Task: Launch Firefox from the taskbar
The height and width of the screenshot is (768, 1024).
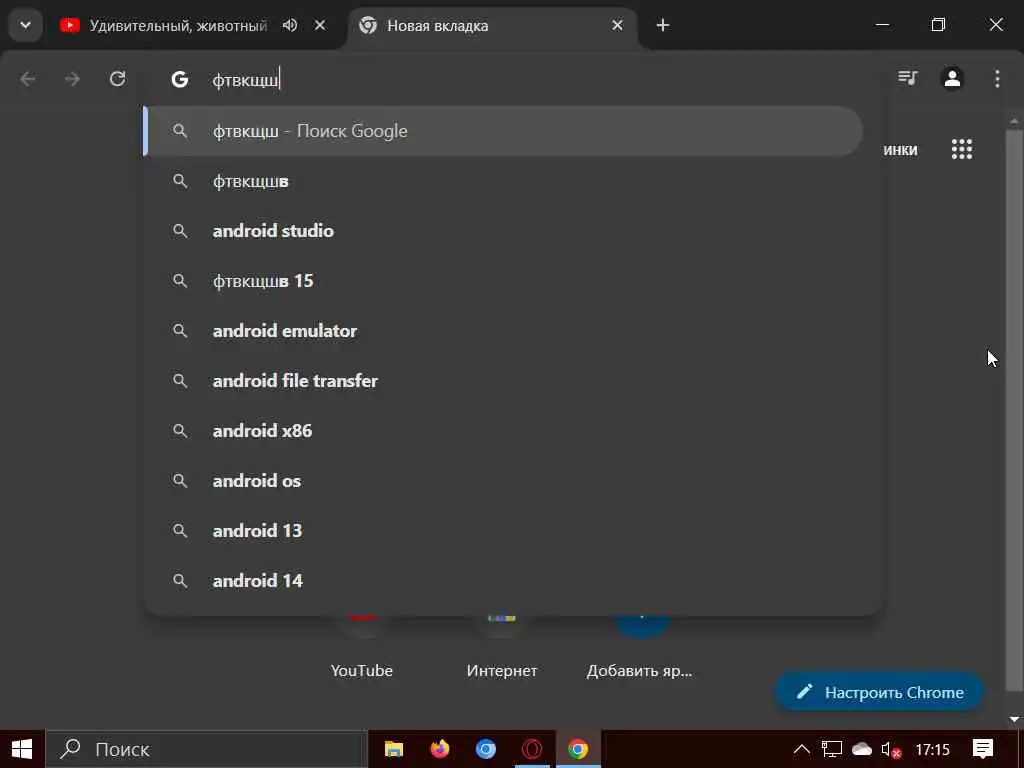Action: (x=440, y=749)
